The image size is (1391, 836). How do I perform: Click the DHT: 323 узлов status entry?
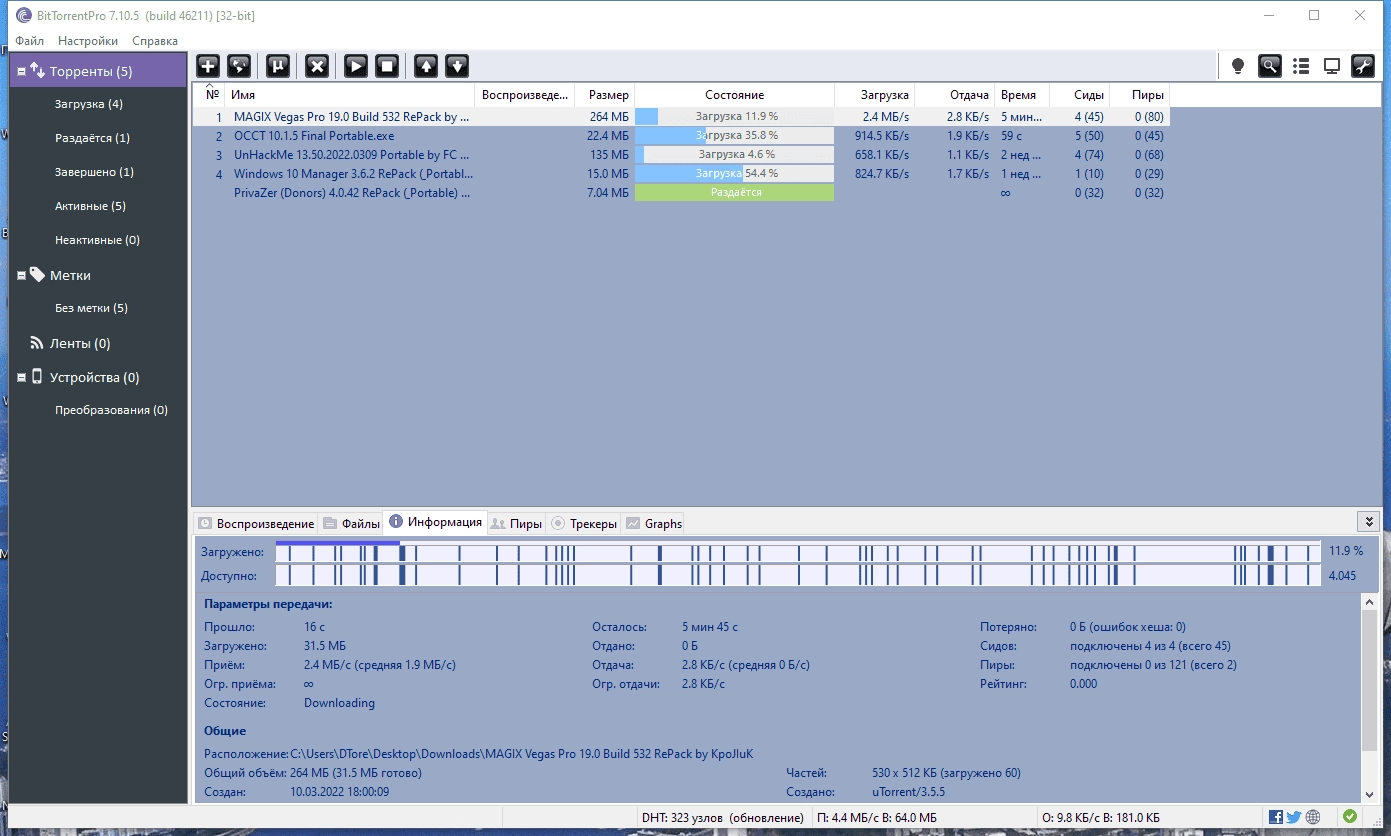722,818
